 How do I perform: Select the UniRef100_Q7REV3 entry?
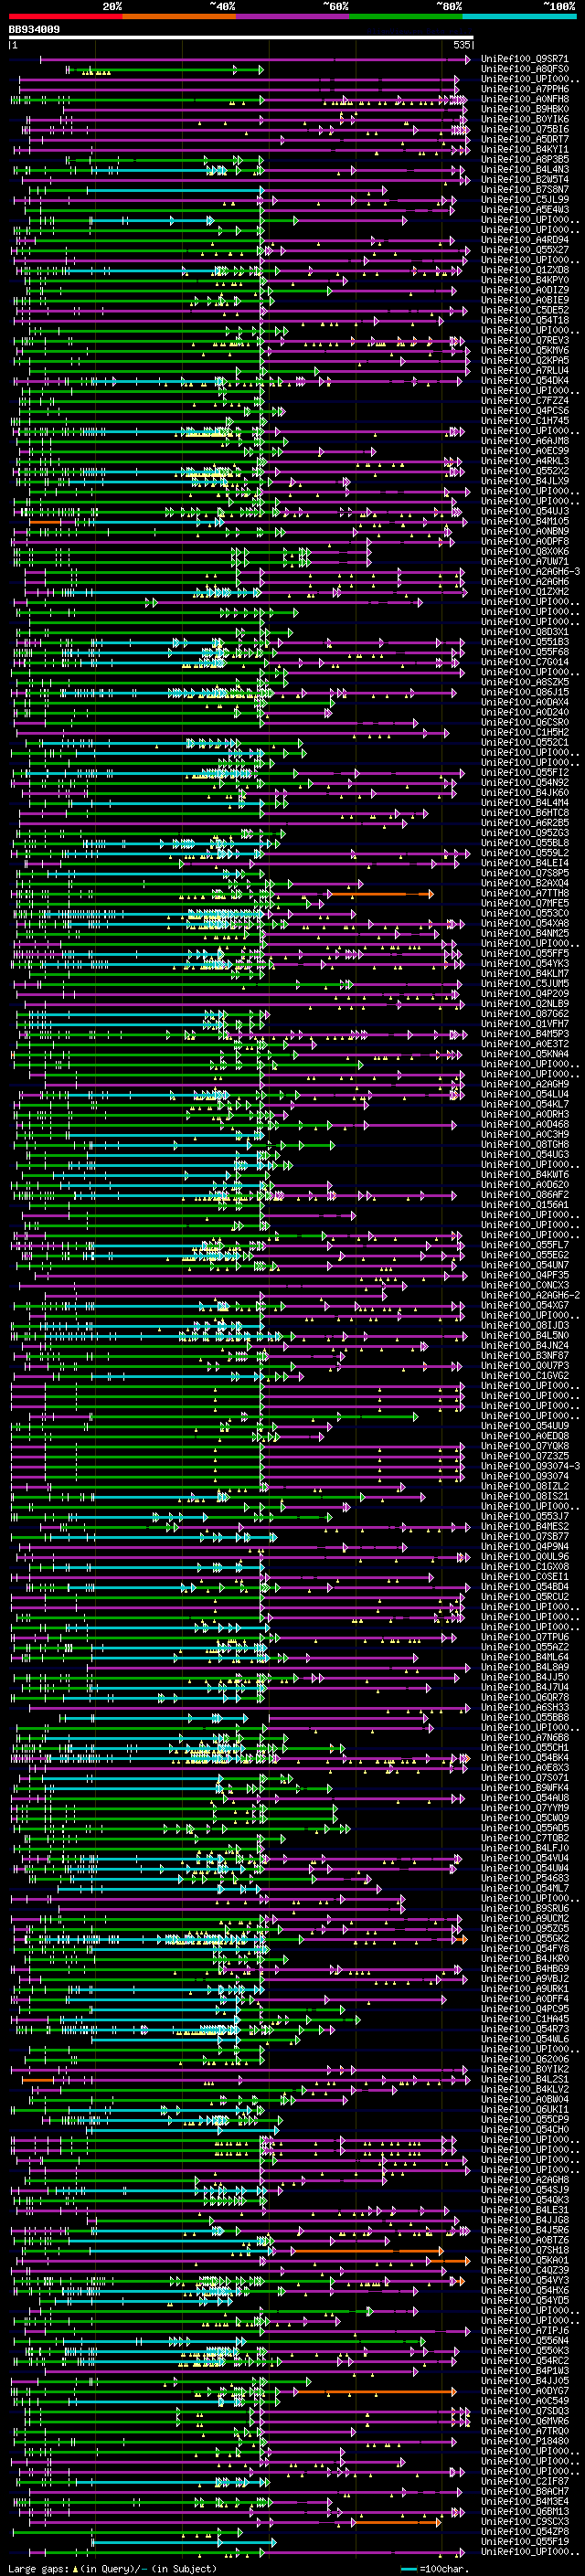(x=525, y=340)
